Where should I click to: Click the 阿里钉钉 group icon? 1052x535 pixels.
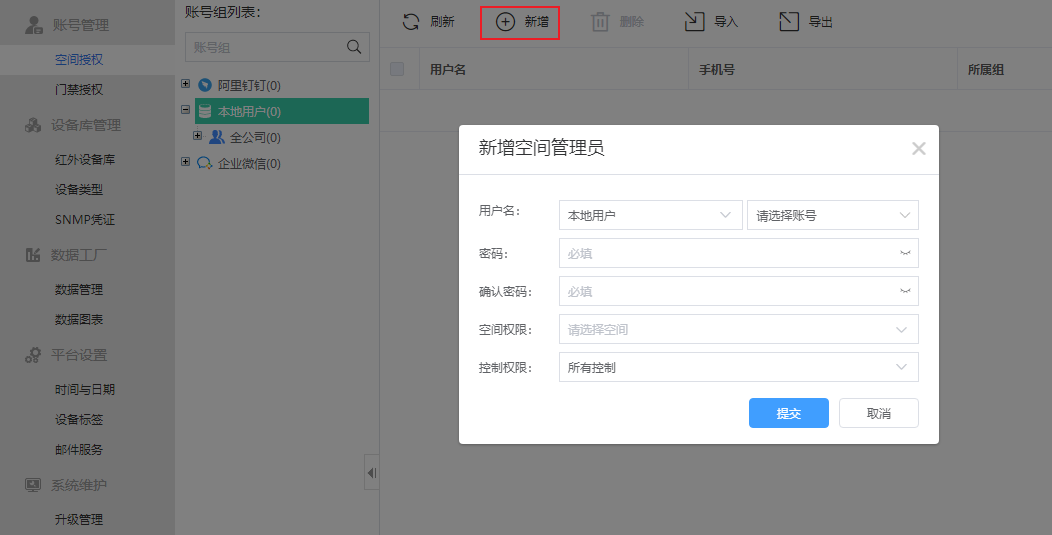(205, 85)
